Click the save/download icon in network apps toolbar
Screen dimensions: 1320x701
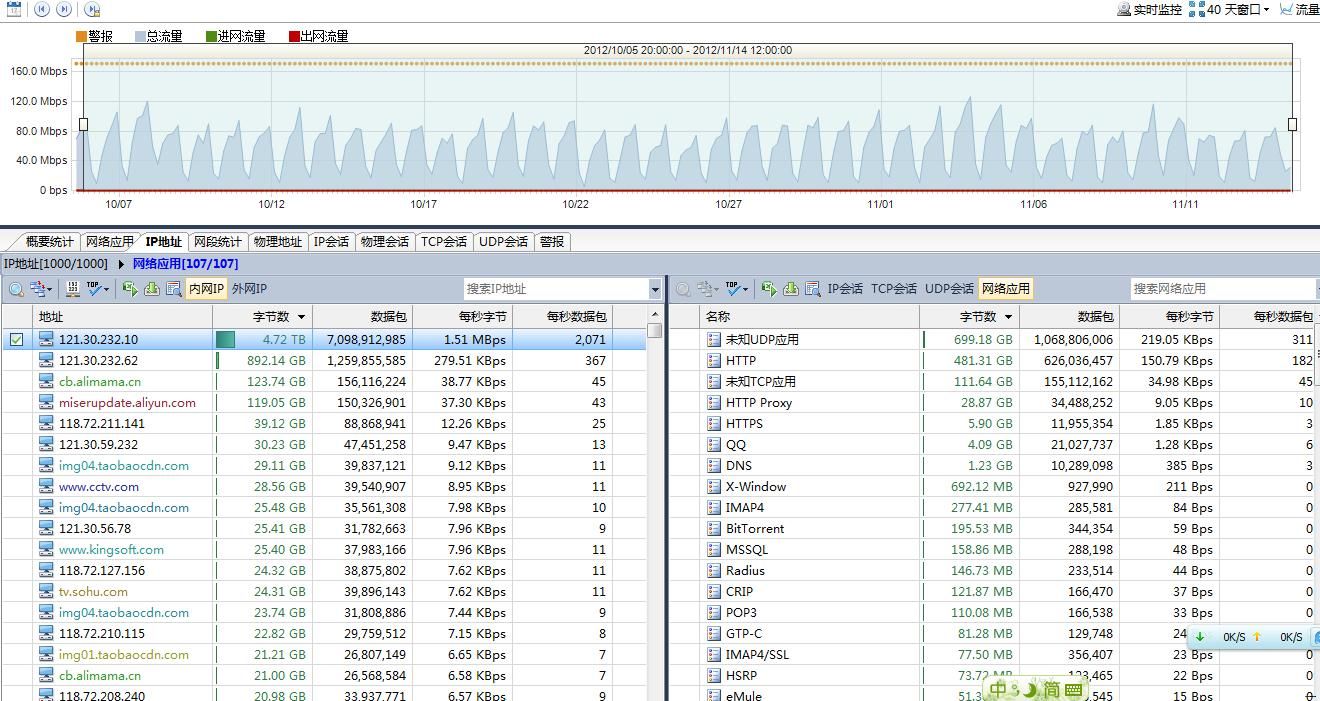(790, 289)
